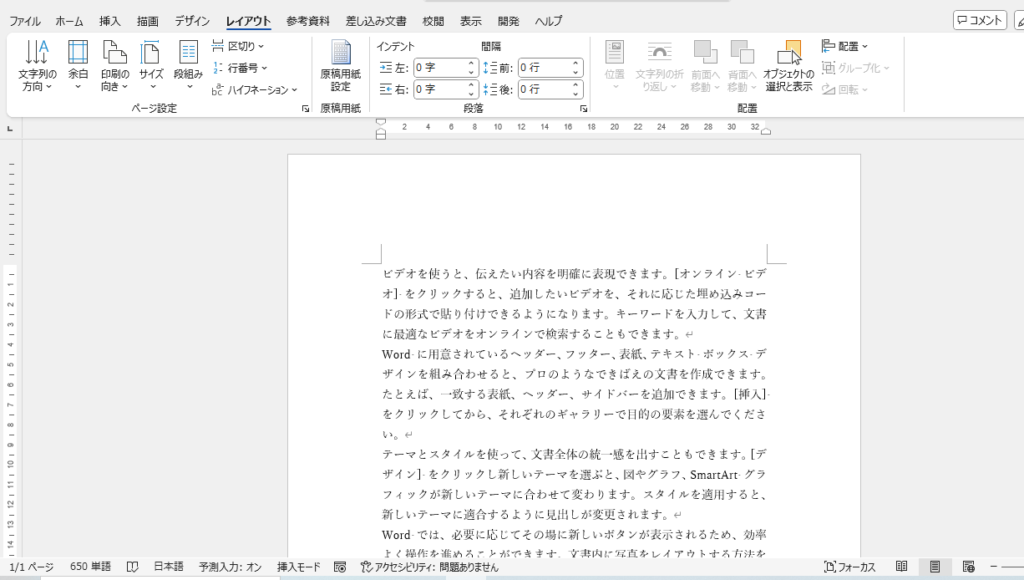Open the 文字列の方向 text direction menu

37,65
